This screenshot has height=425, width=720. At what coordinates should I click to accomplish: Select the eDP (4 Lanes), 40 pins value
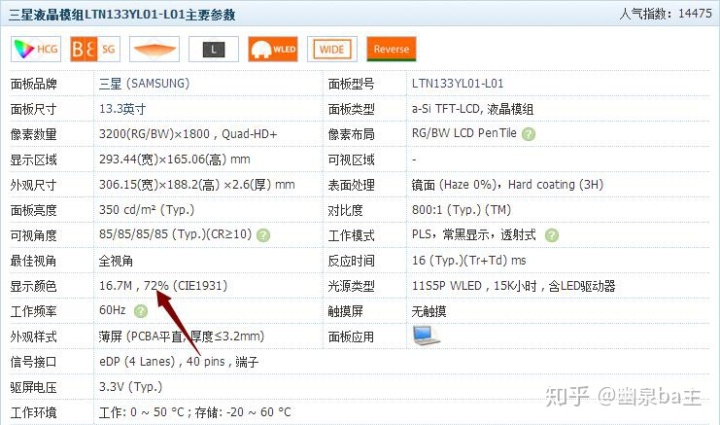179,362
